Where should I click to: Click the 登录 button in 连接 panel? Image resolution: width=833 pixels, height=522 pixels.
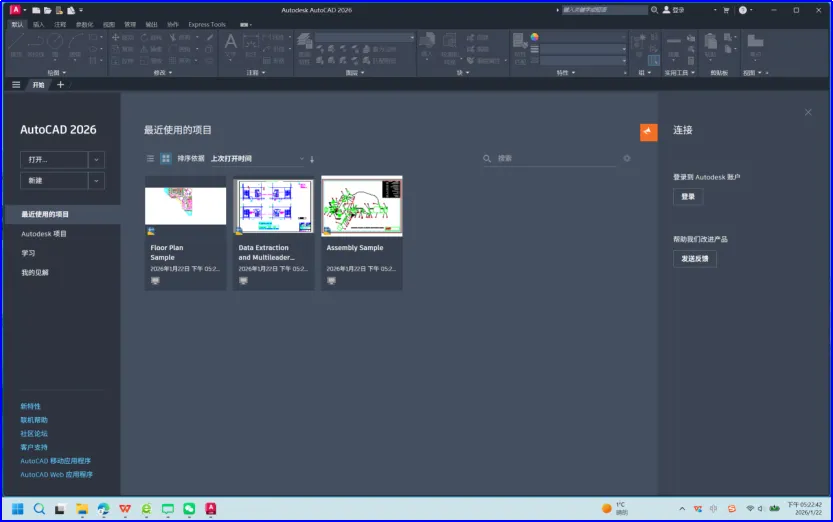point(688,196)
